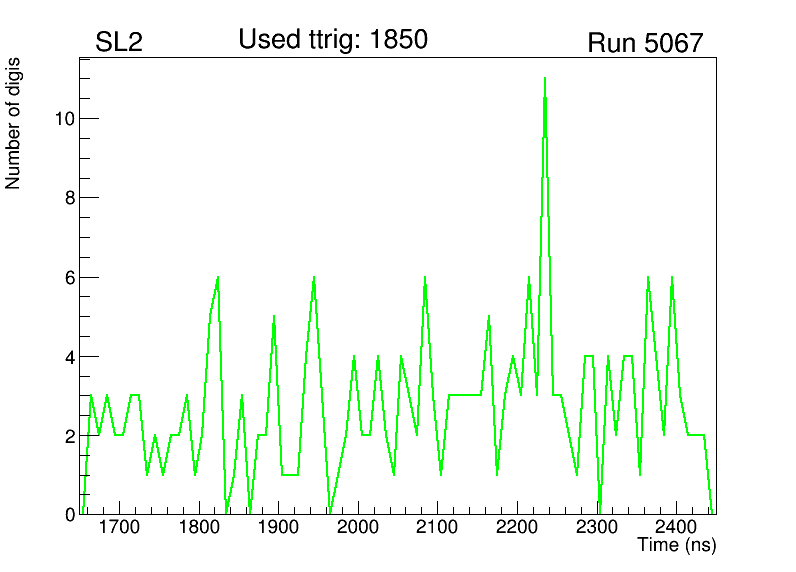Select the 2400 x-axis tick label
Viewport: 796px width, 572px height.
coord(675,527)
